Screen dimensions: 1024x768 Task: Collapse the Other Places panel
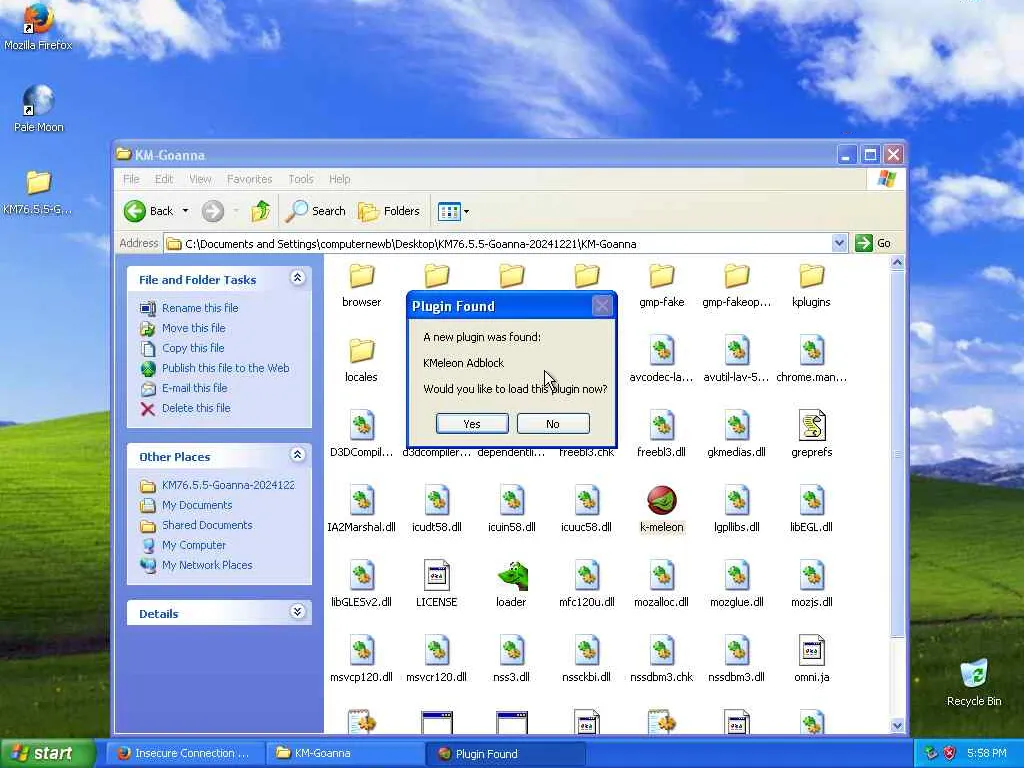pyautogui.click(x=297, y=455)
